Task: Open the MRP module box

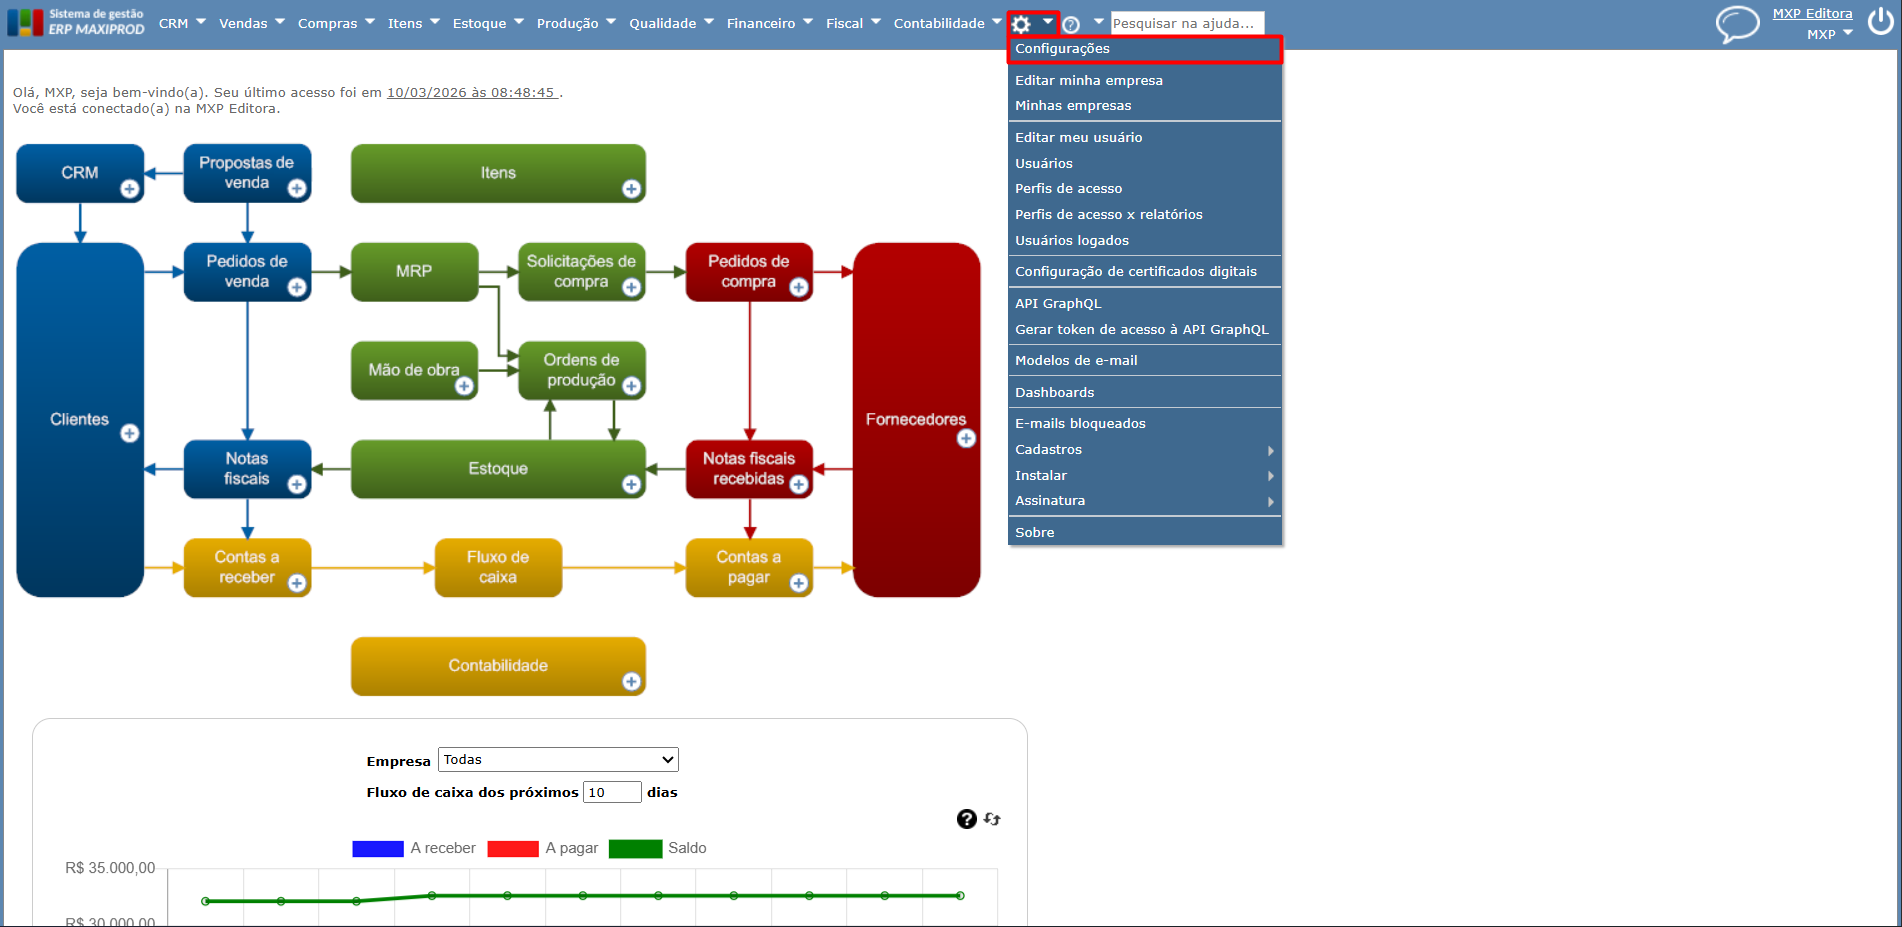Action: pos(414,271)
